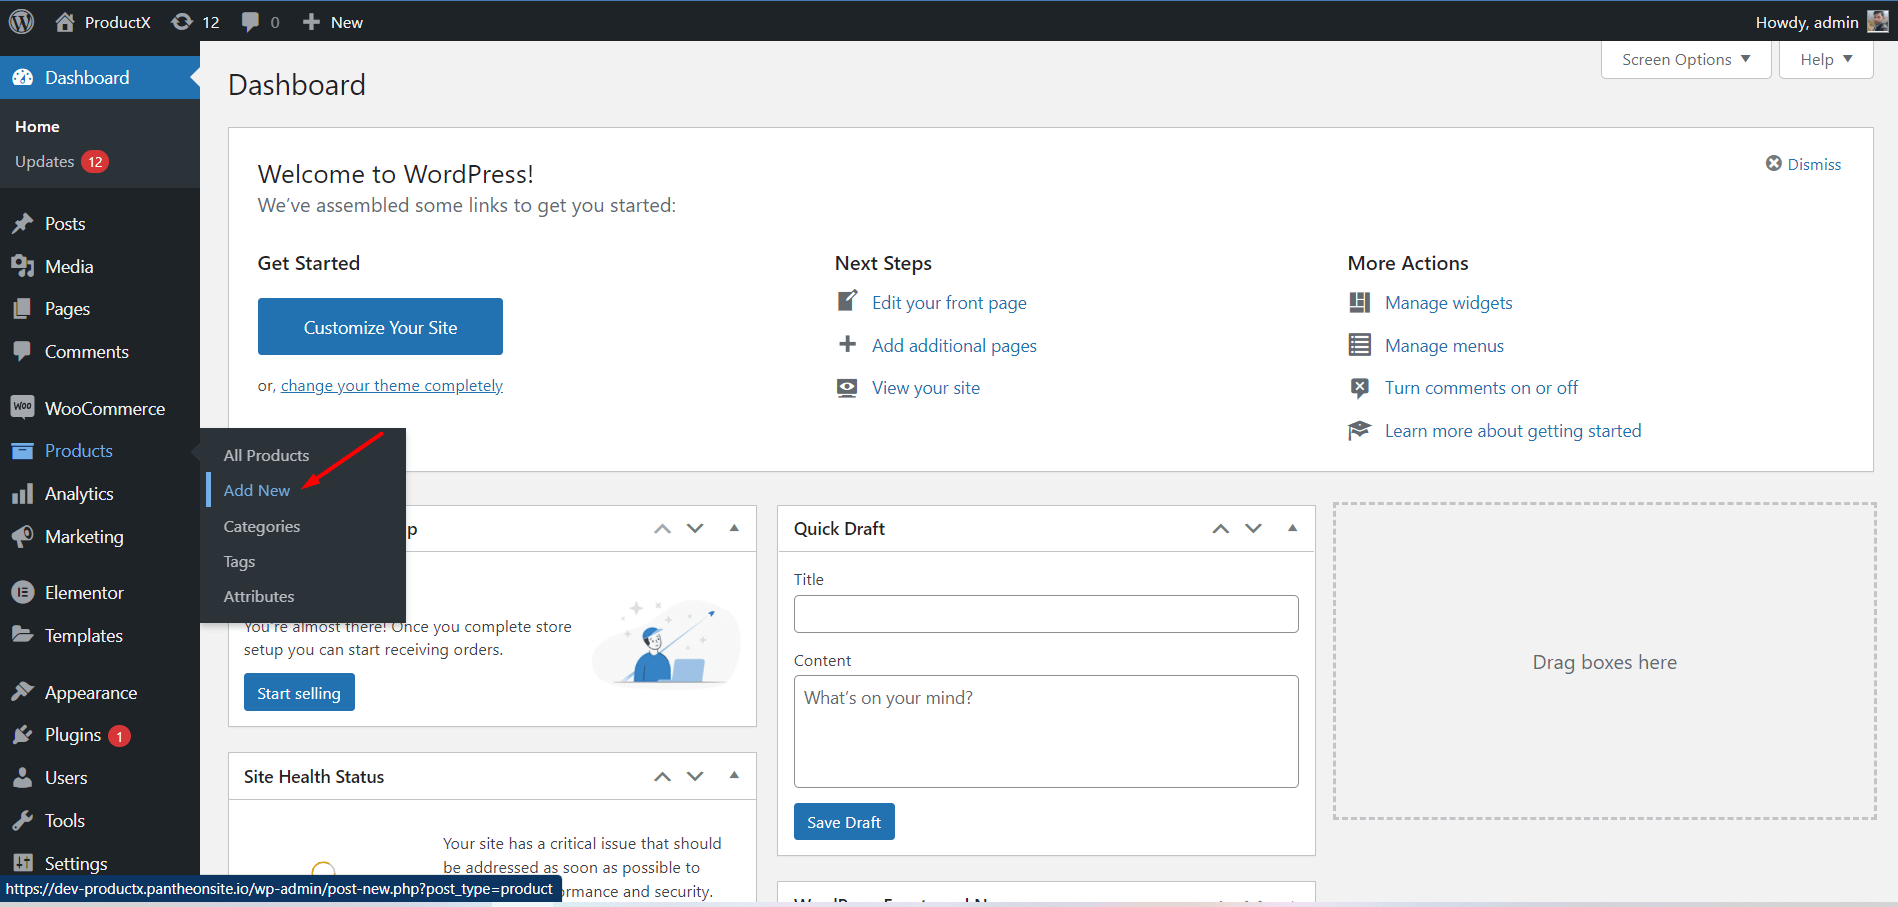Click the Users person icon
This screenshot has height=907, width=1898.
click(22, 778)
